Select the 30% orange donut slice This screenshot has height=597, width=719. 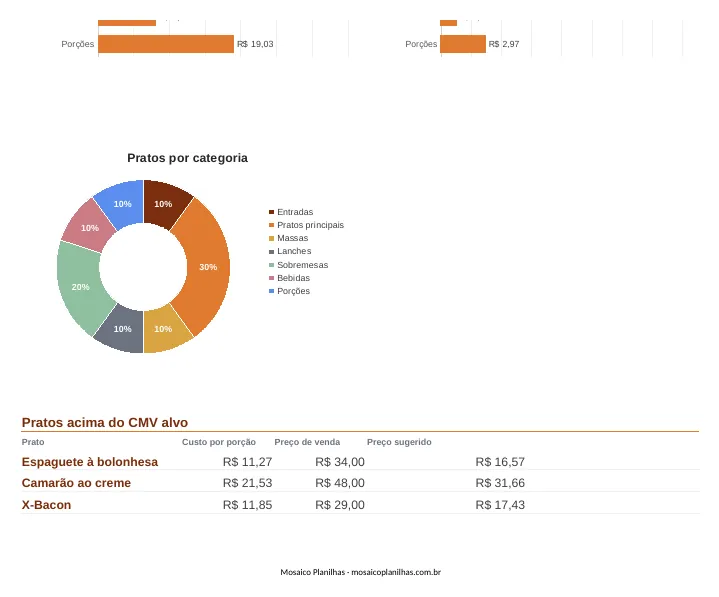207,267
